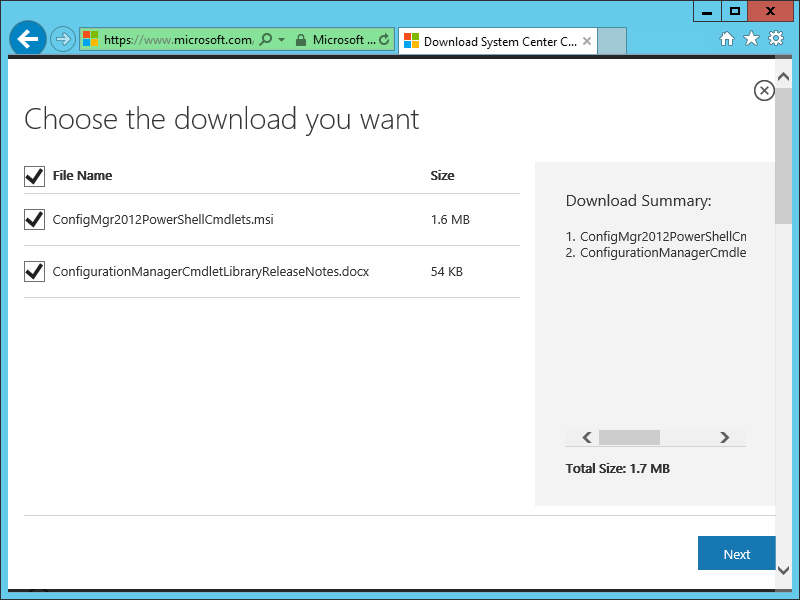
Task: Click the microsoft.com address field
Action: [178, 39]
